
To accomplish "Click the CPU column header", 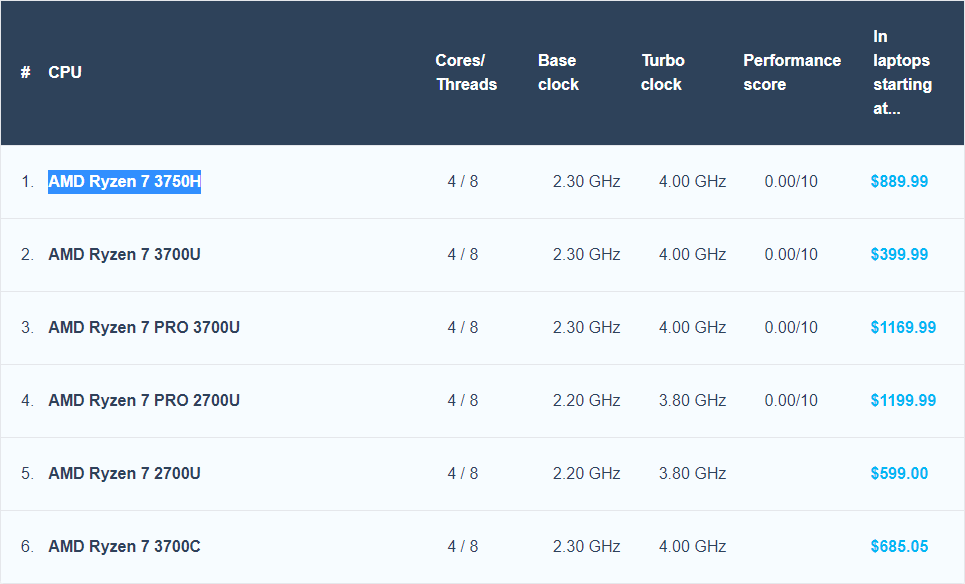I will click(x=65, y=72).
